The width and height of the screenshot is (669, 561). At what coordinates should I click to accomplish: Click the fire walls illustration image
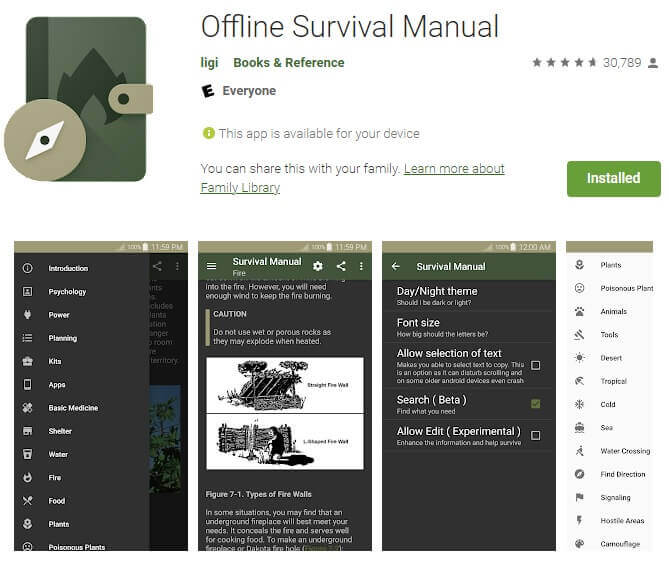click(285, 413)
